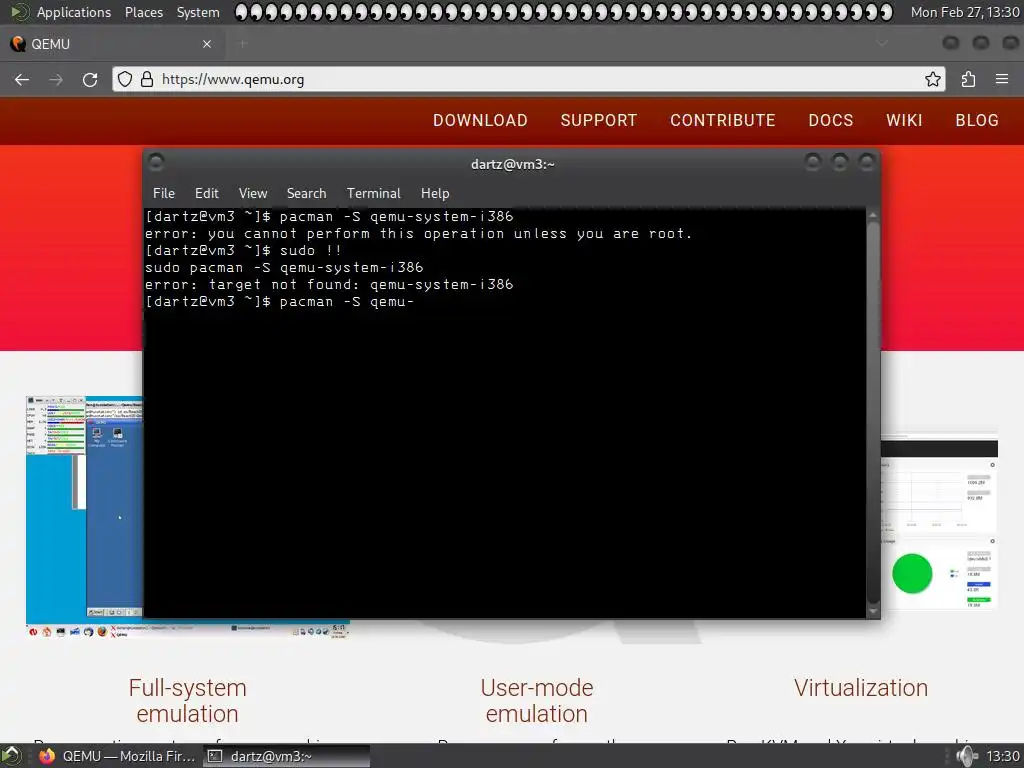The image size is (1024, 768).
Task: Click the User-mode emulation heading
Action: pos(537,701)
